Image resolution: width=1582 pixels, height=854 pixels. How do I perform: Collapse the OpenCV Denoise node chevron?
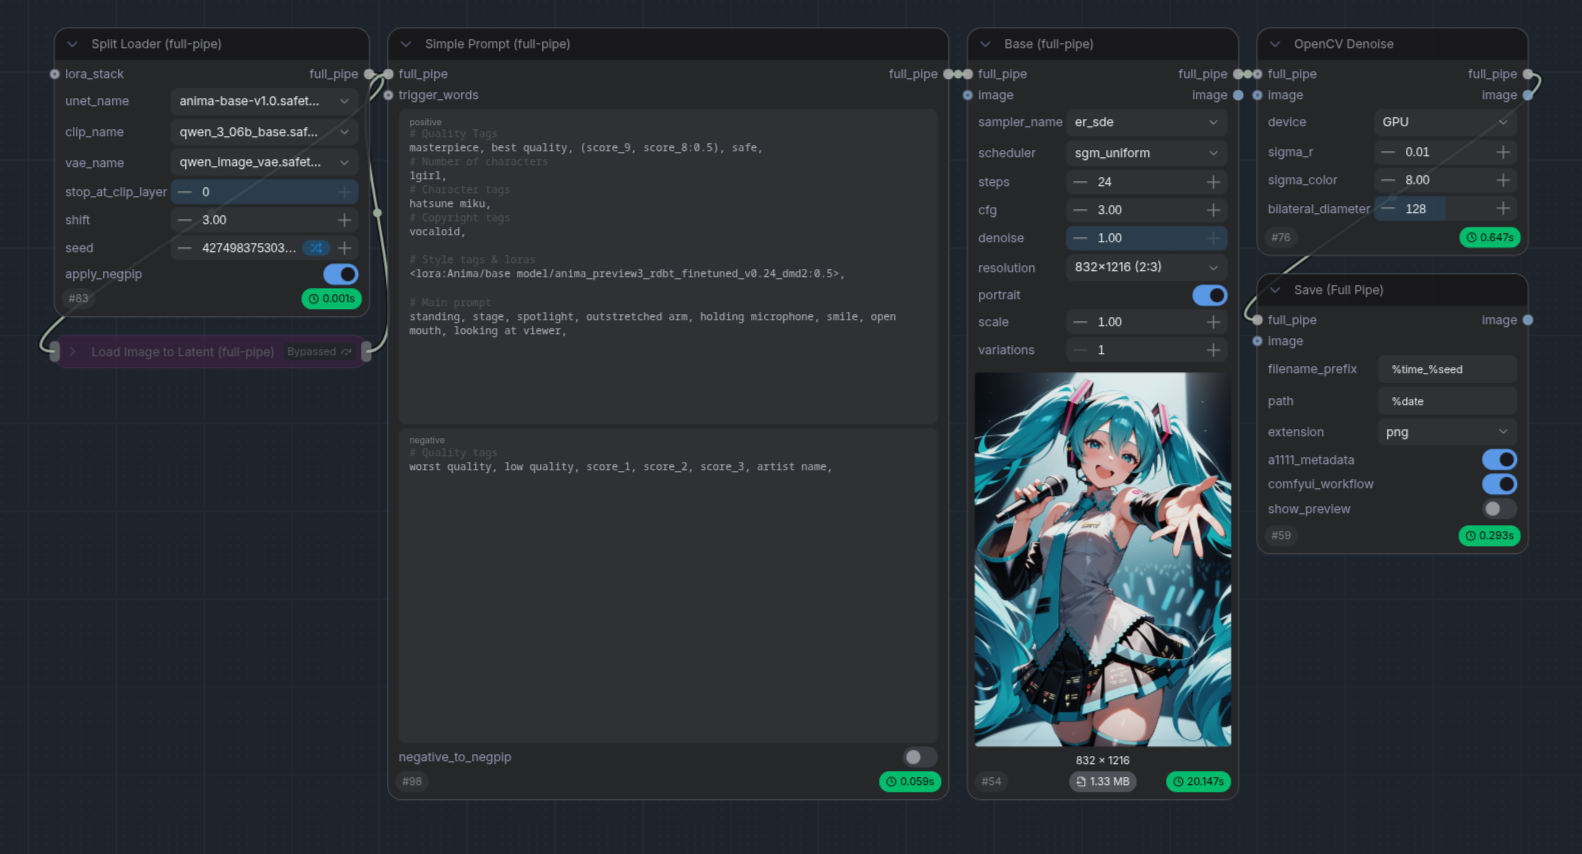(x=1275, y=44)
